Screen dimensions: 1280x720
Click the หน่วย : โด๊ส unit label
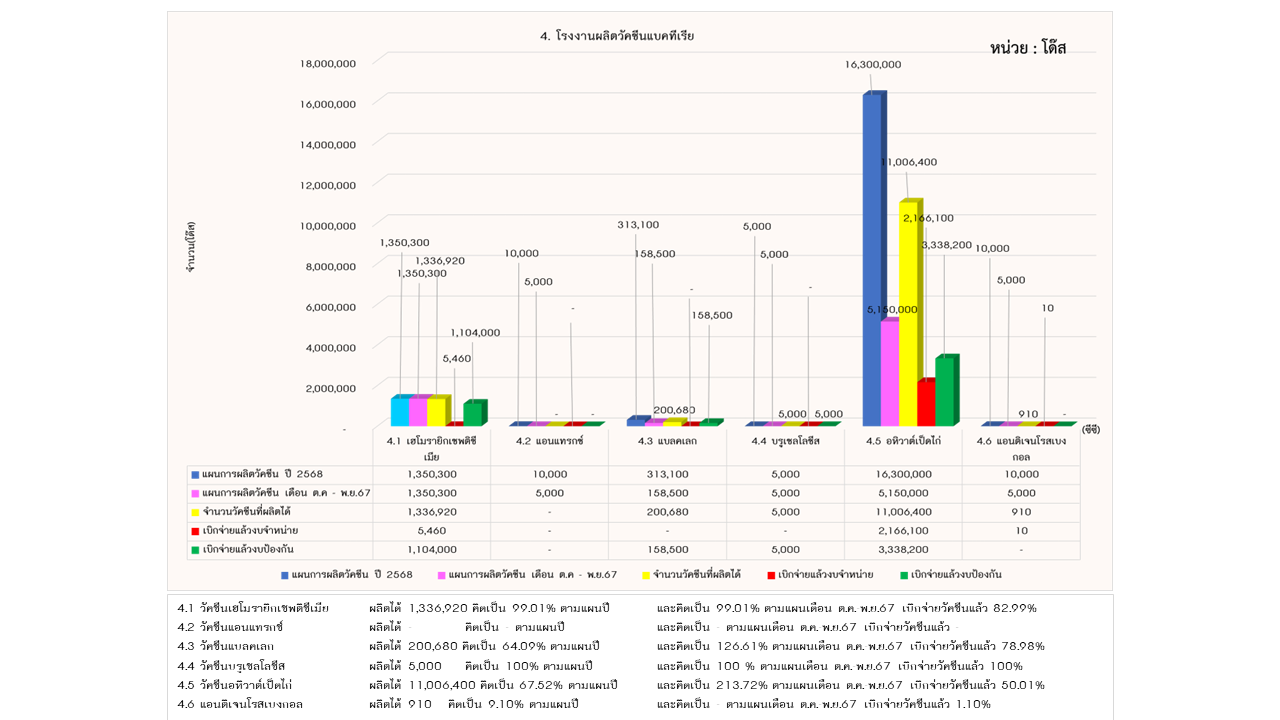point(1027,48)
